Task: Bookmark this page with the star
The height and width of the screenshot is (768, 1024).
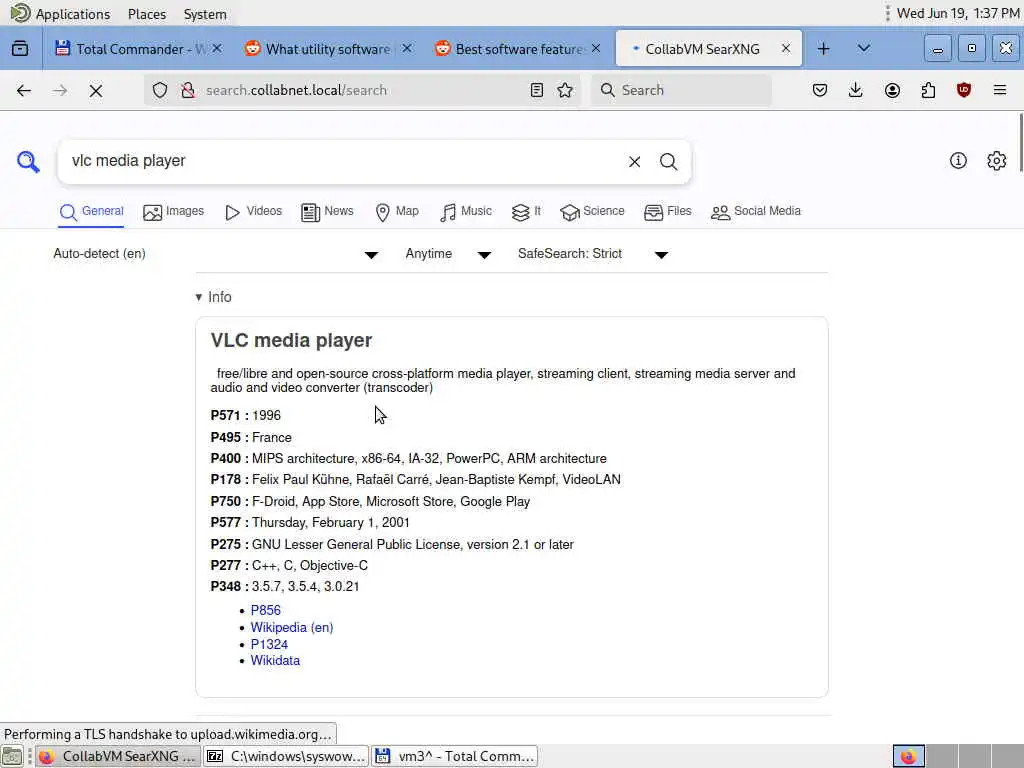Action: click(565, 90)
